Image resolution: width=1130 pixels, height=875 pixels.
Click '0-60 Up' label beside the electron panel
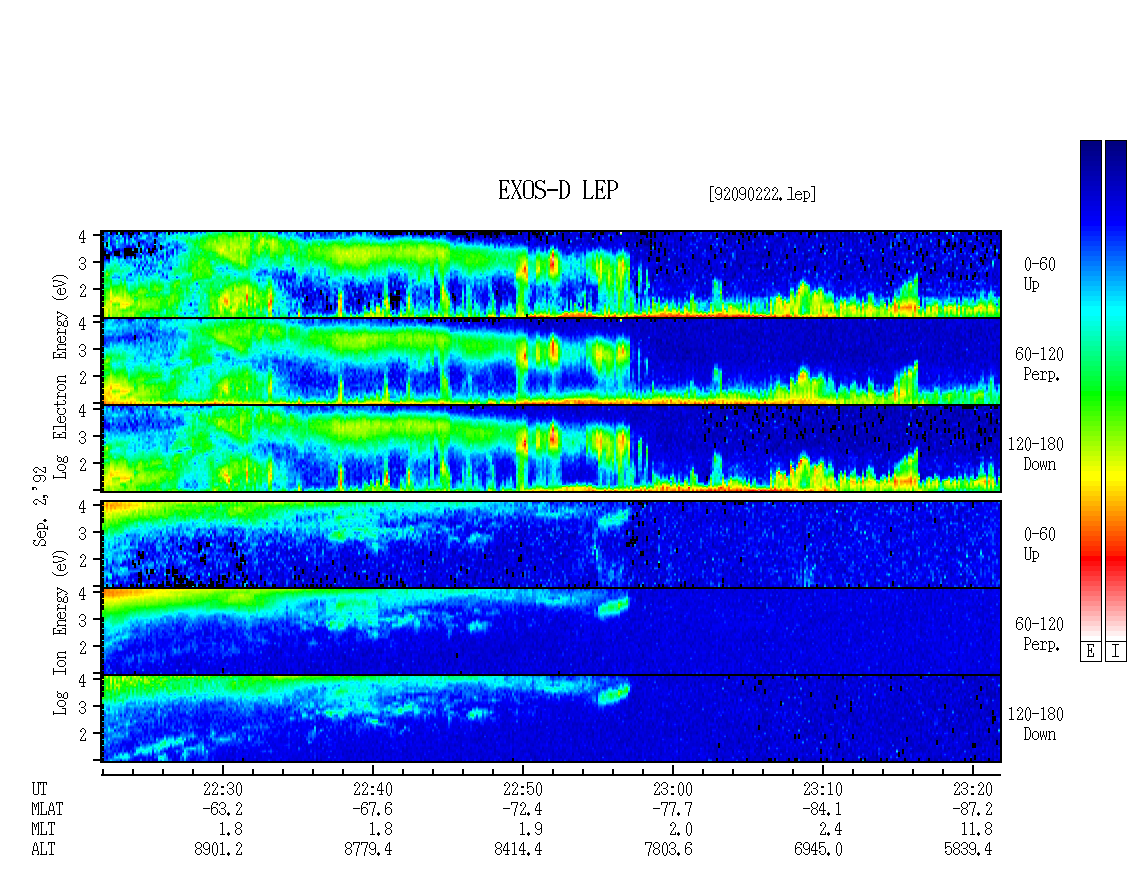click(1039, 274)
